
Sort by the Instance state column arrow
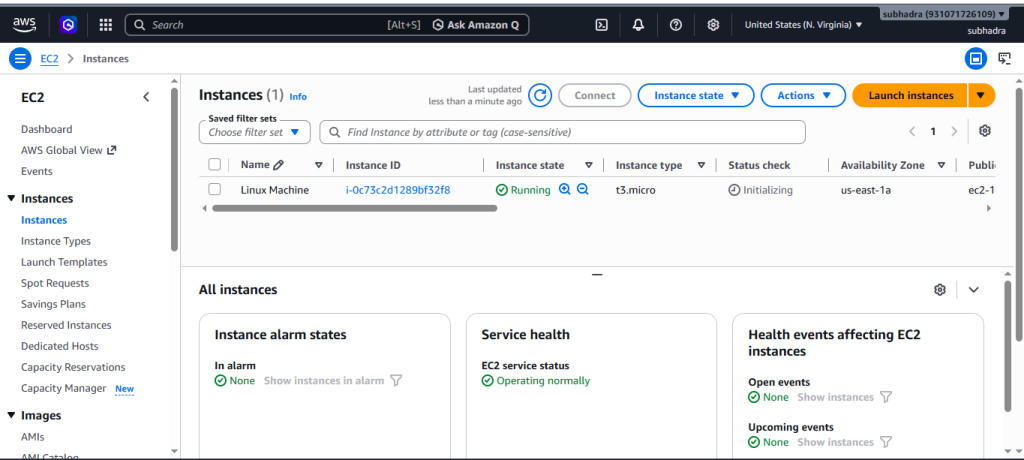click(x=588, y=165)
